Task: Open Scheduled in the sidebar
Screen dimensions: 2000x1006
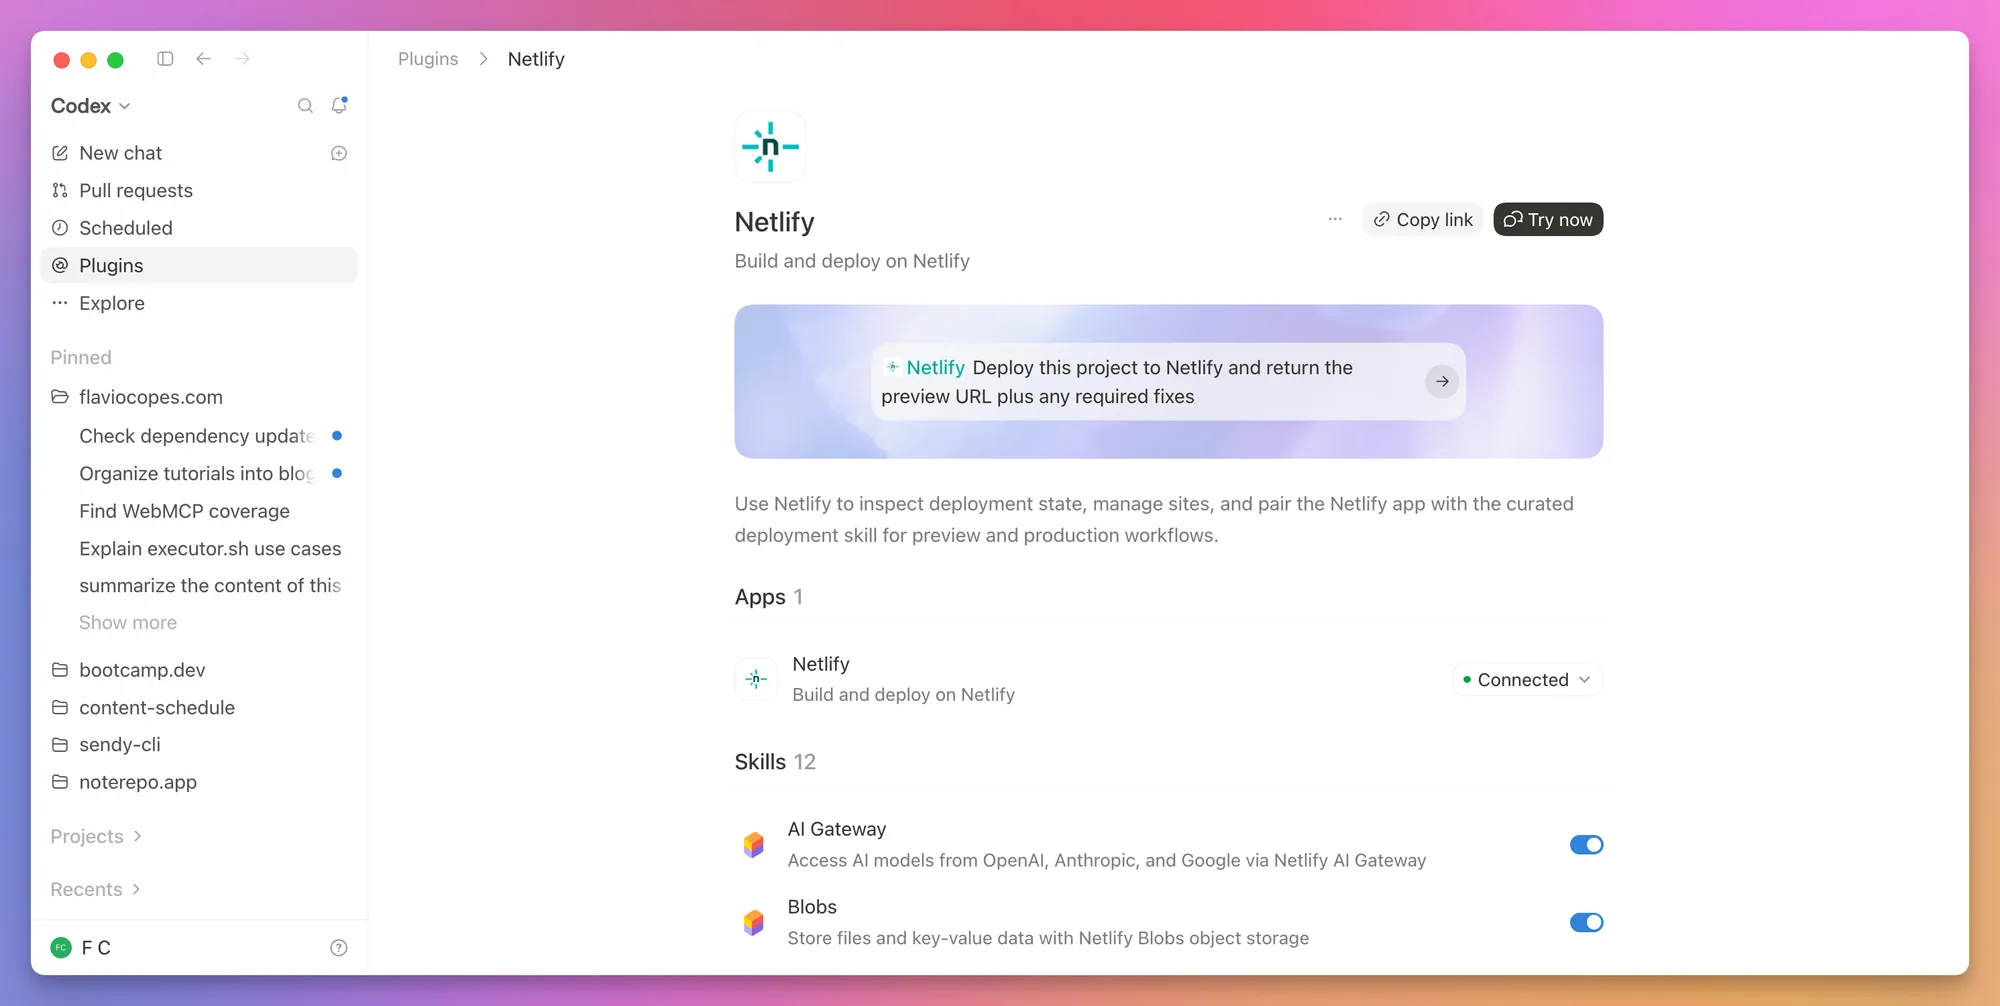Action: tap(199, 228)
